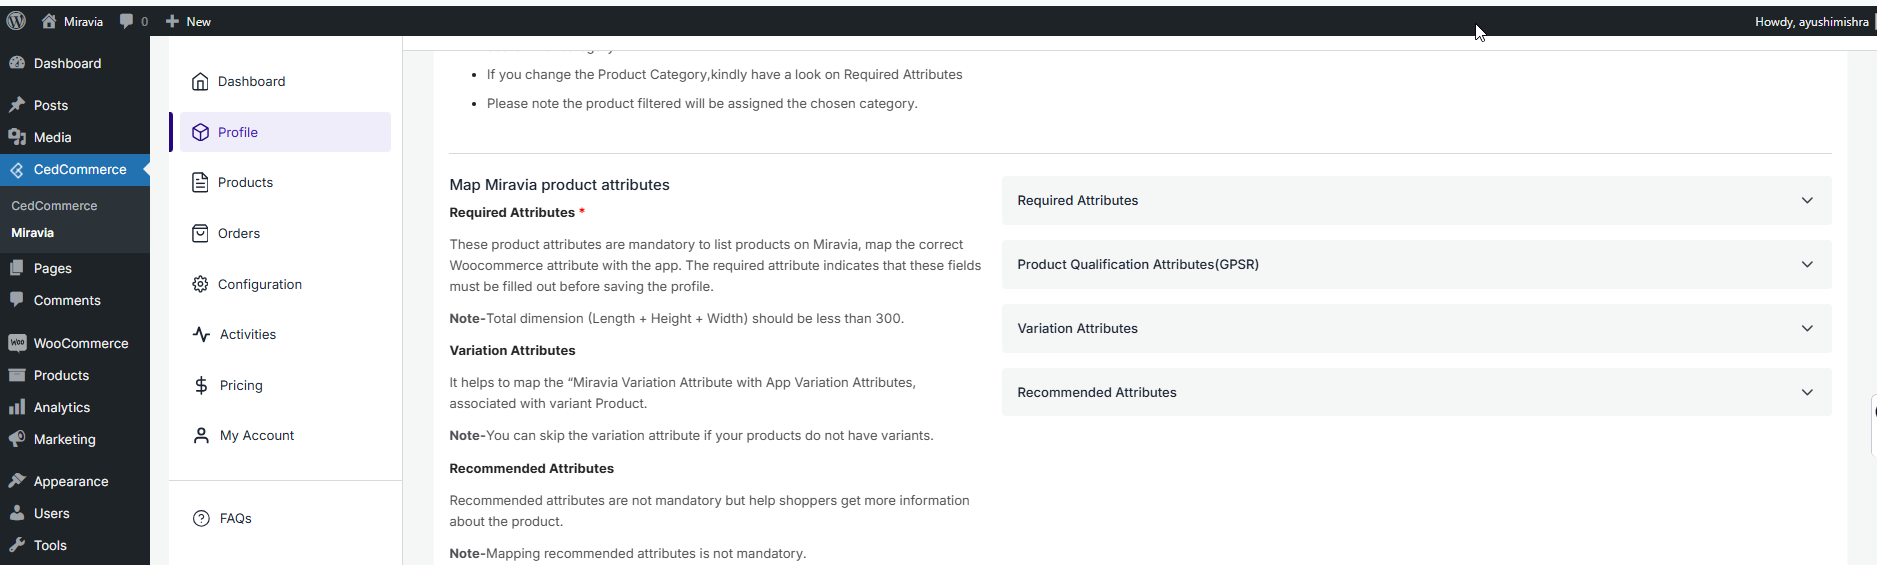
Task: Click the Miravia home icon in admin bar
Action: [x=49, y=21]
